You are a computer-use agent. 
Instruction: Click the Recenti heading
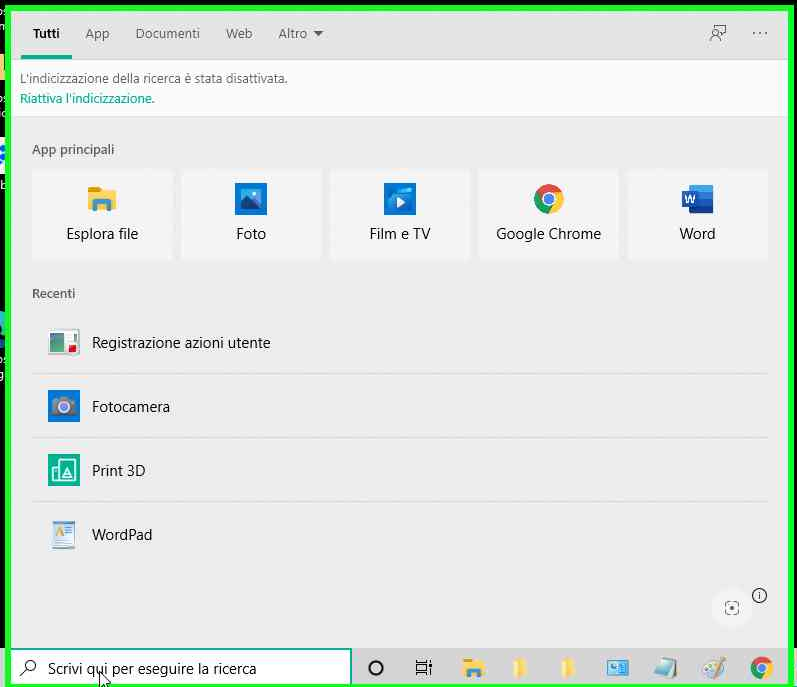[53, 294]
